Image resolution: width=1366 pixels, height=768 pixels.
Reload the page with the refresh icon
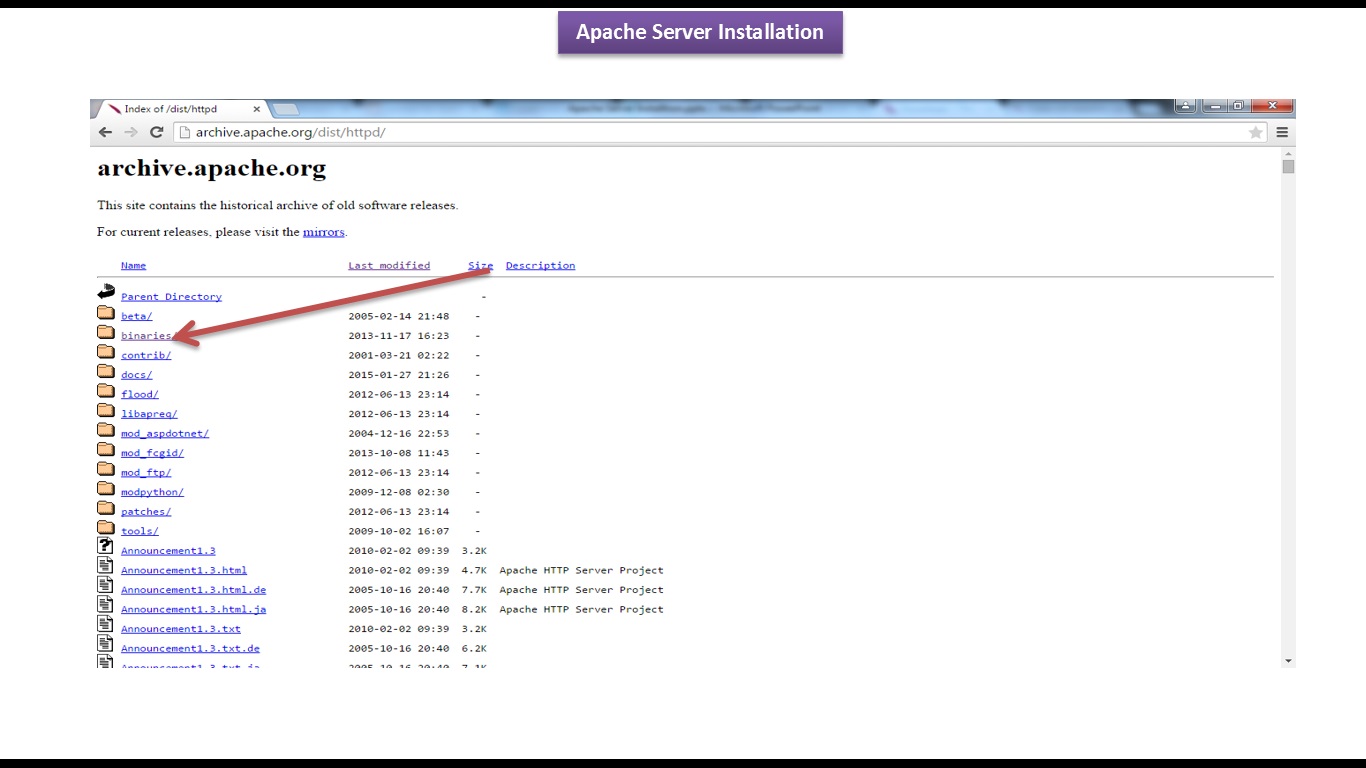coord(156,132)
